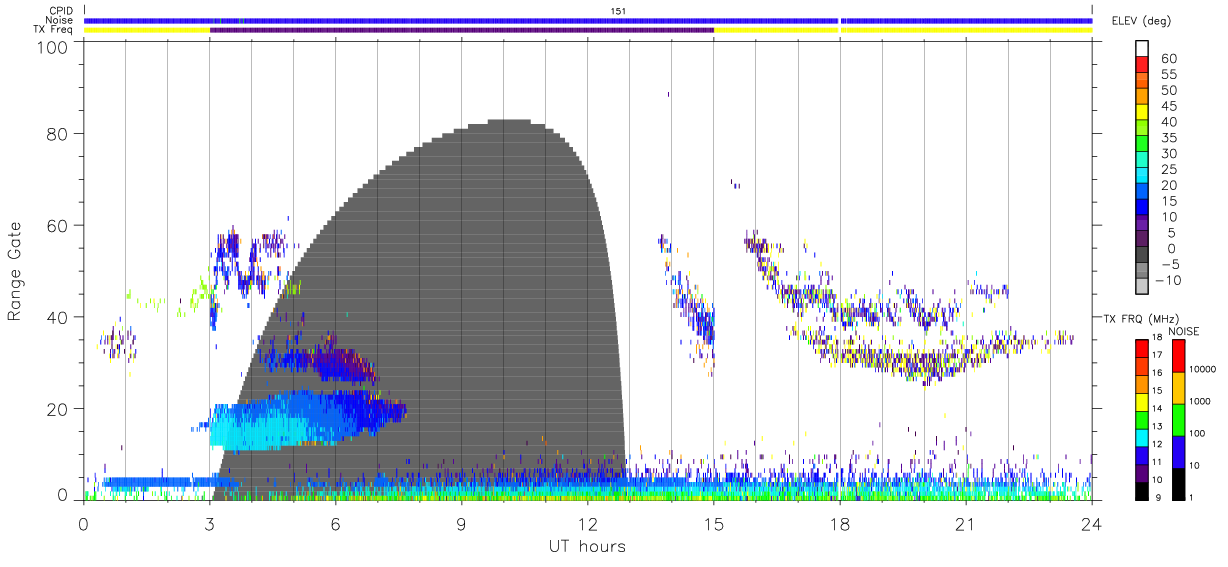The height and width of the screenshot is (567, 1228).
Task: Click the purple segment of the TX Freq bar
Action: pos(462,30)
